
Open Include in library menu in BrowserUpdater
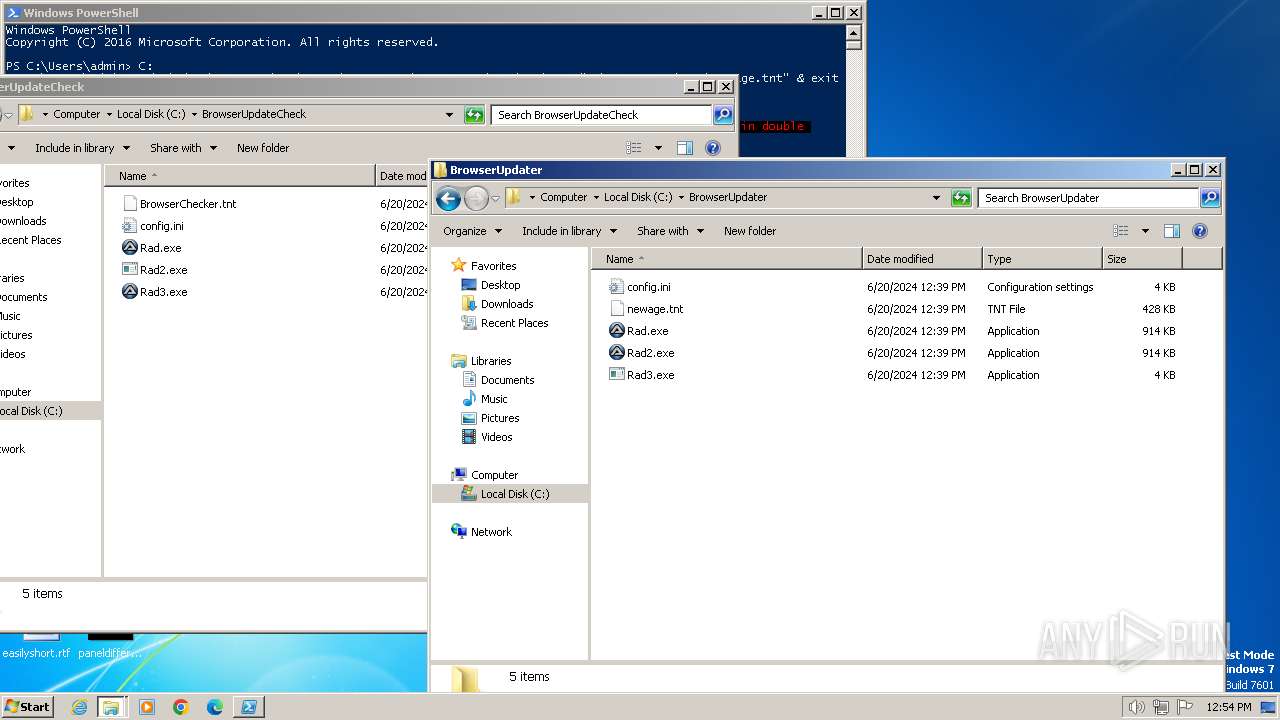click(568, 231)
